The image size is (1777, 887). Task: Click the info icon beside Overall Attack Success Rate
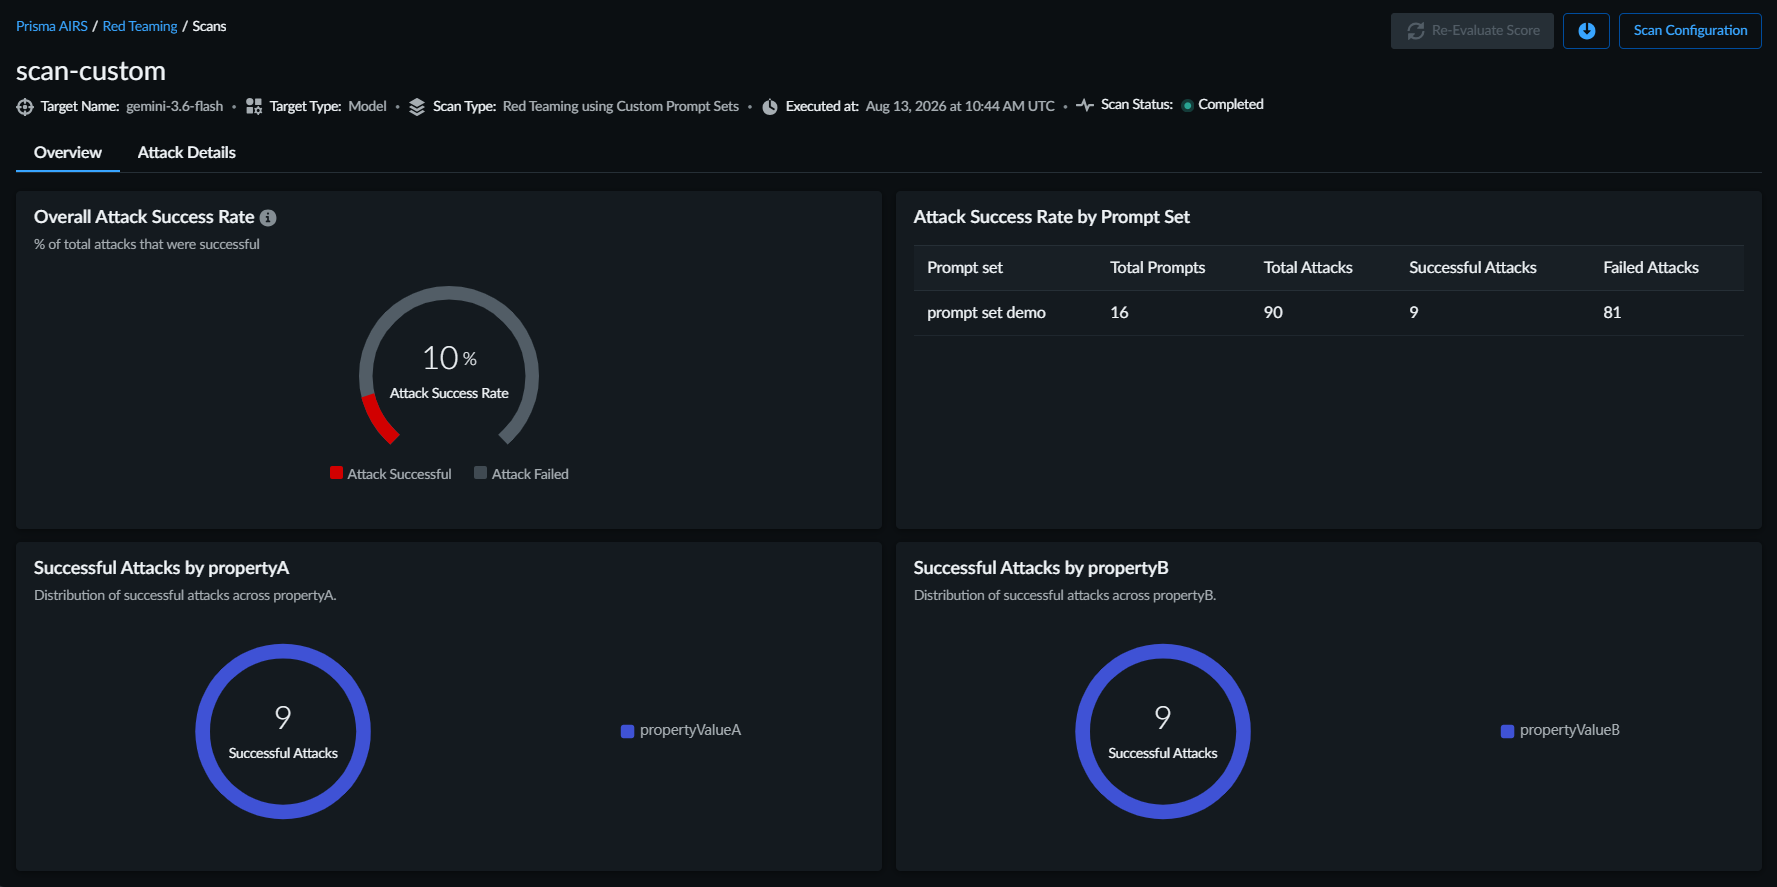point(268,218)
